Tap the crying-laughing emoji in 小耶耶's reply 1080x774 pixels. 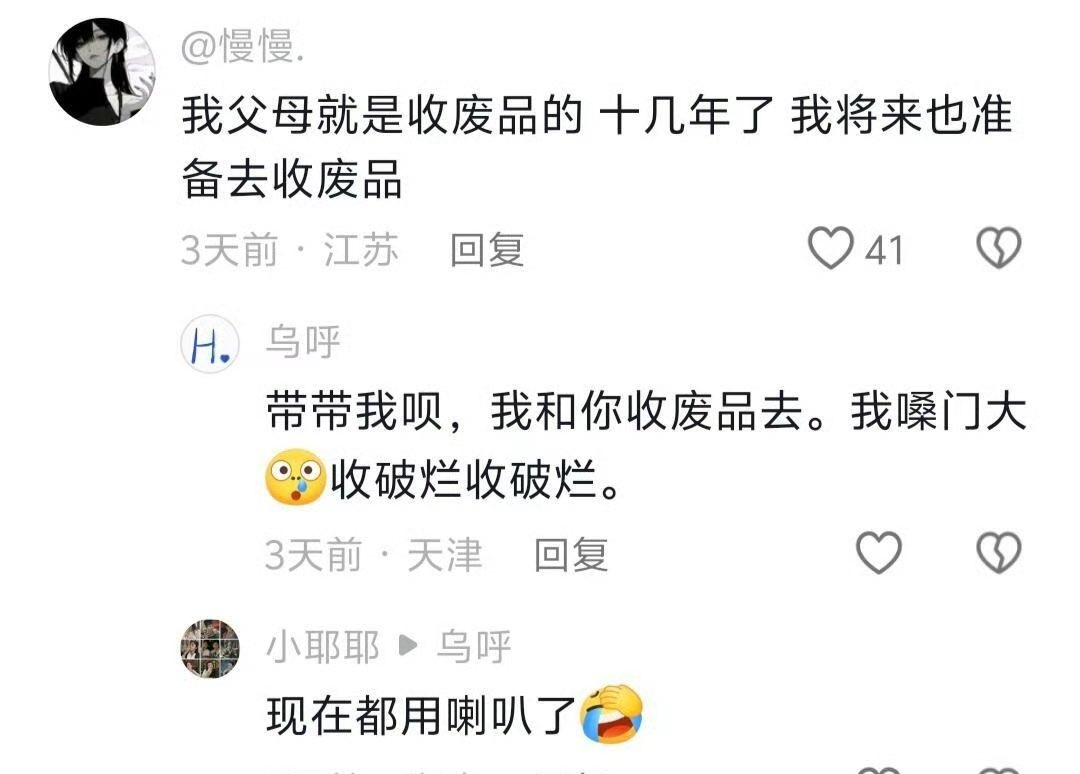coord(612,715)
